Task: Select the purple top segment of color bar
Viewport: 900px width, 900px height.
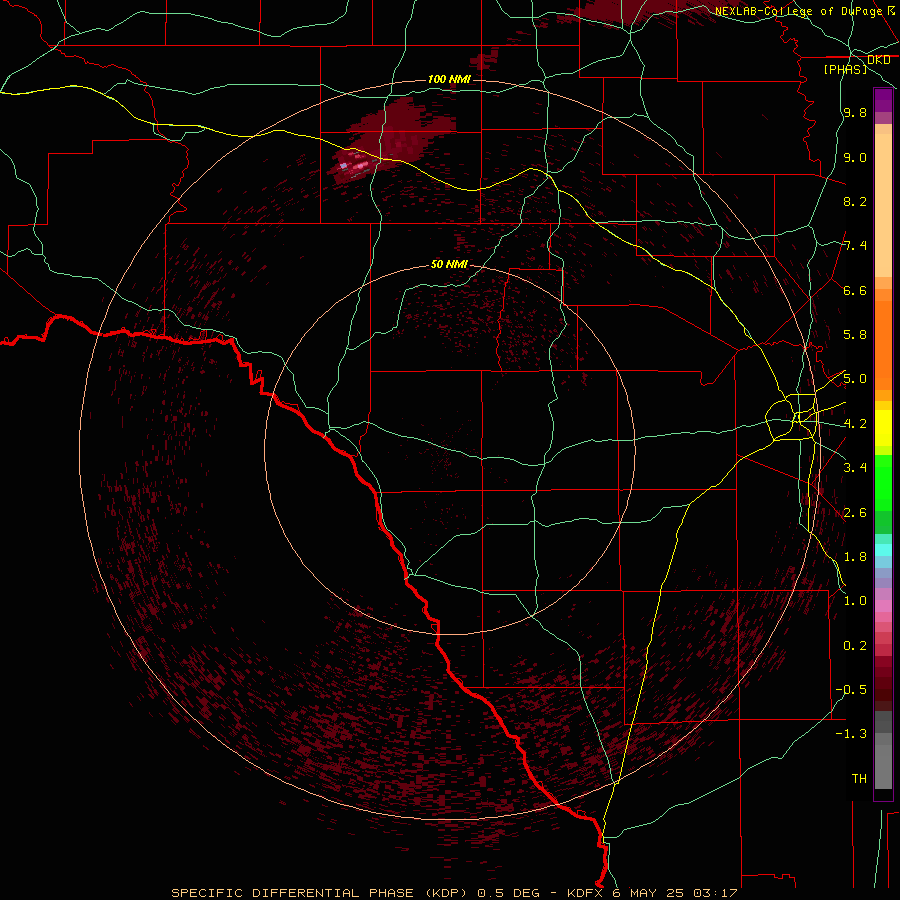Action: (883, 100)
